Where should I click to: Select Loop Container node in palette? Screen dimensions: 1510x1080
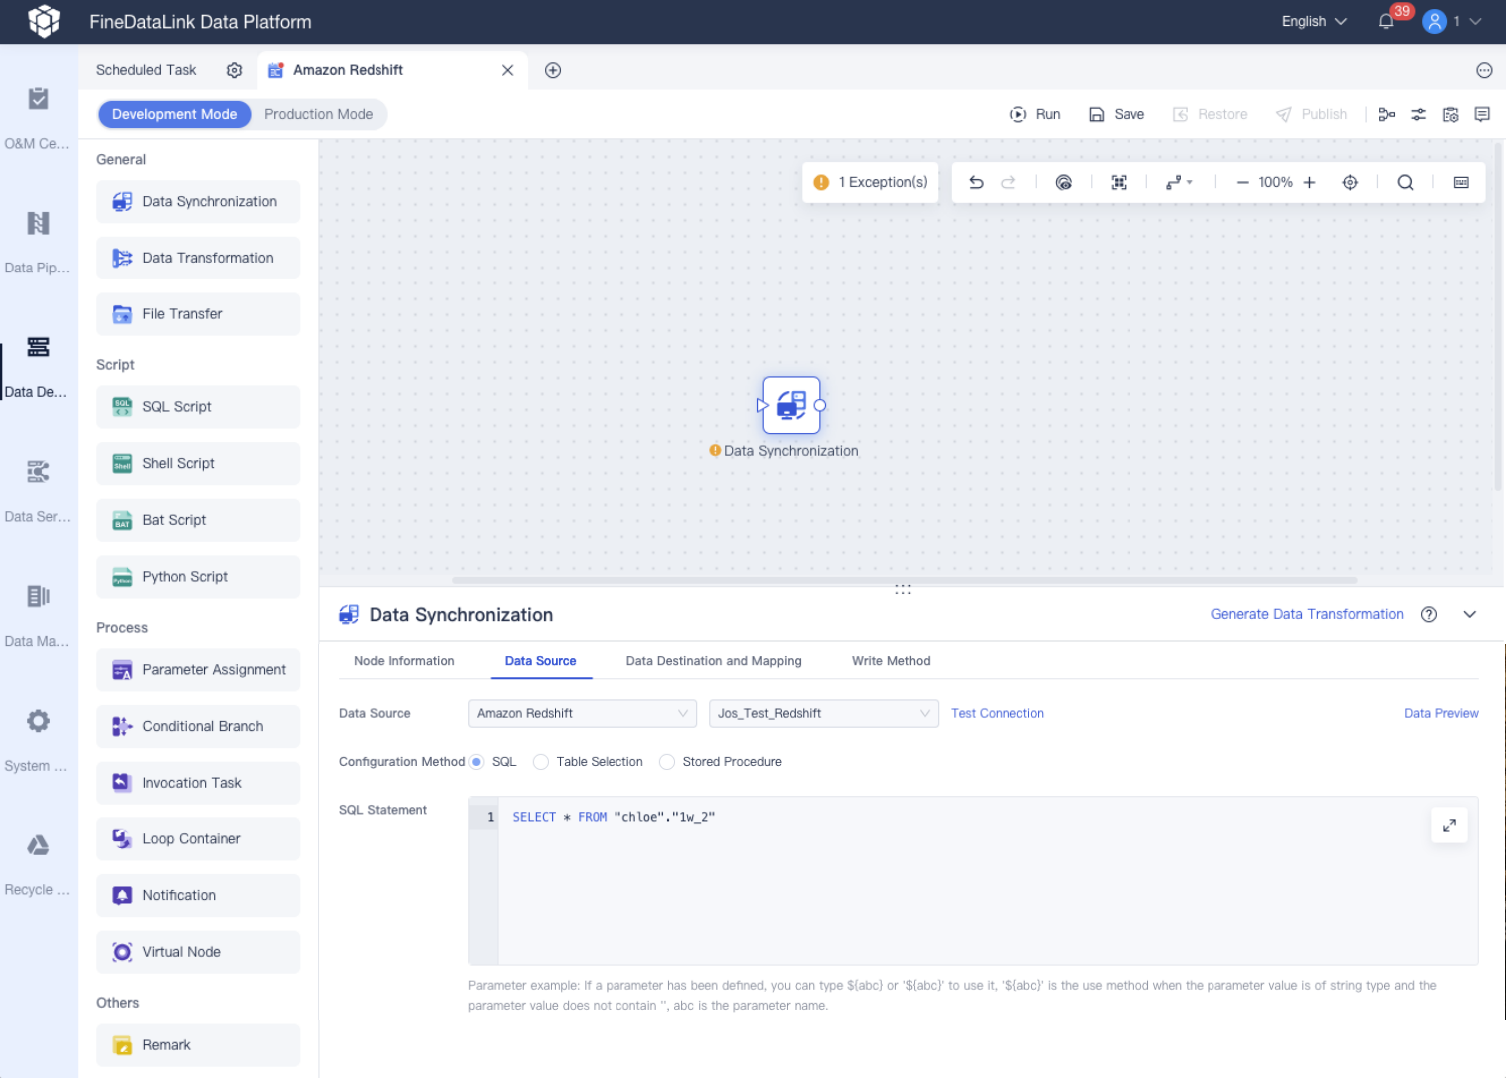pyautogui.click(x=198, y=839)
